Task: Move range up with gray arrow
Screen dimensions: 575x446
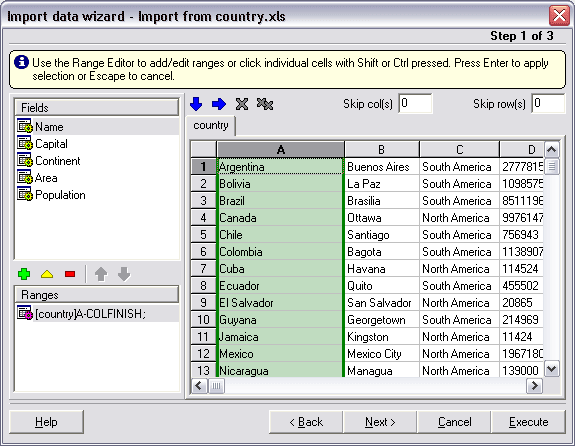Action: click(101, 274)
